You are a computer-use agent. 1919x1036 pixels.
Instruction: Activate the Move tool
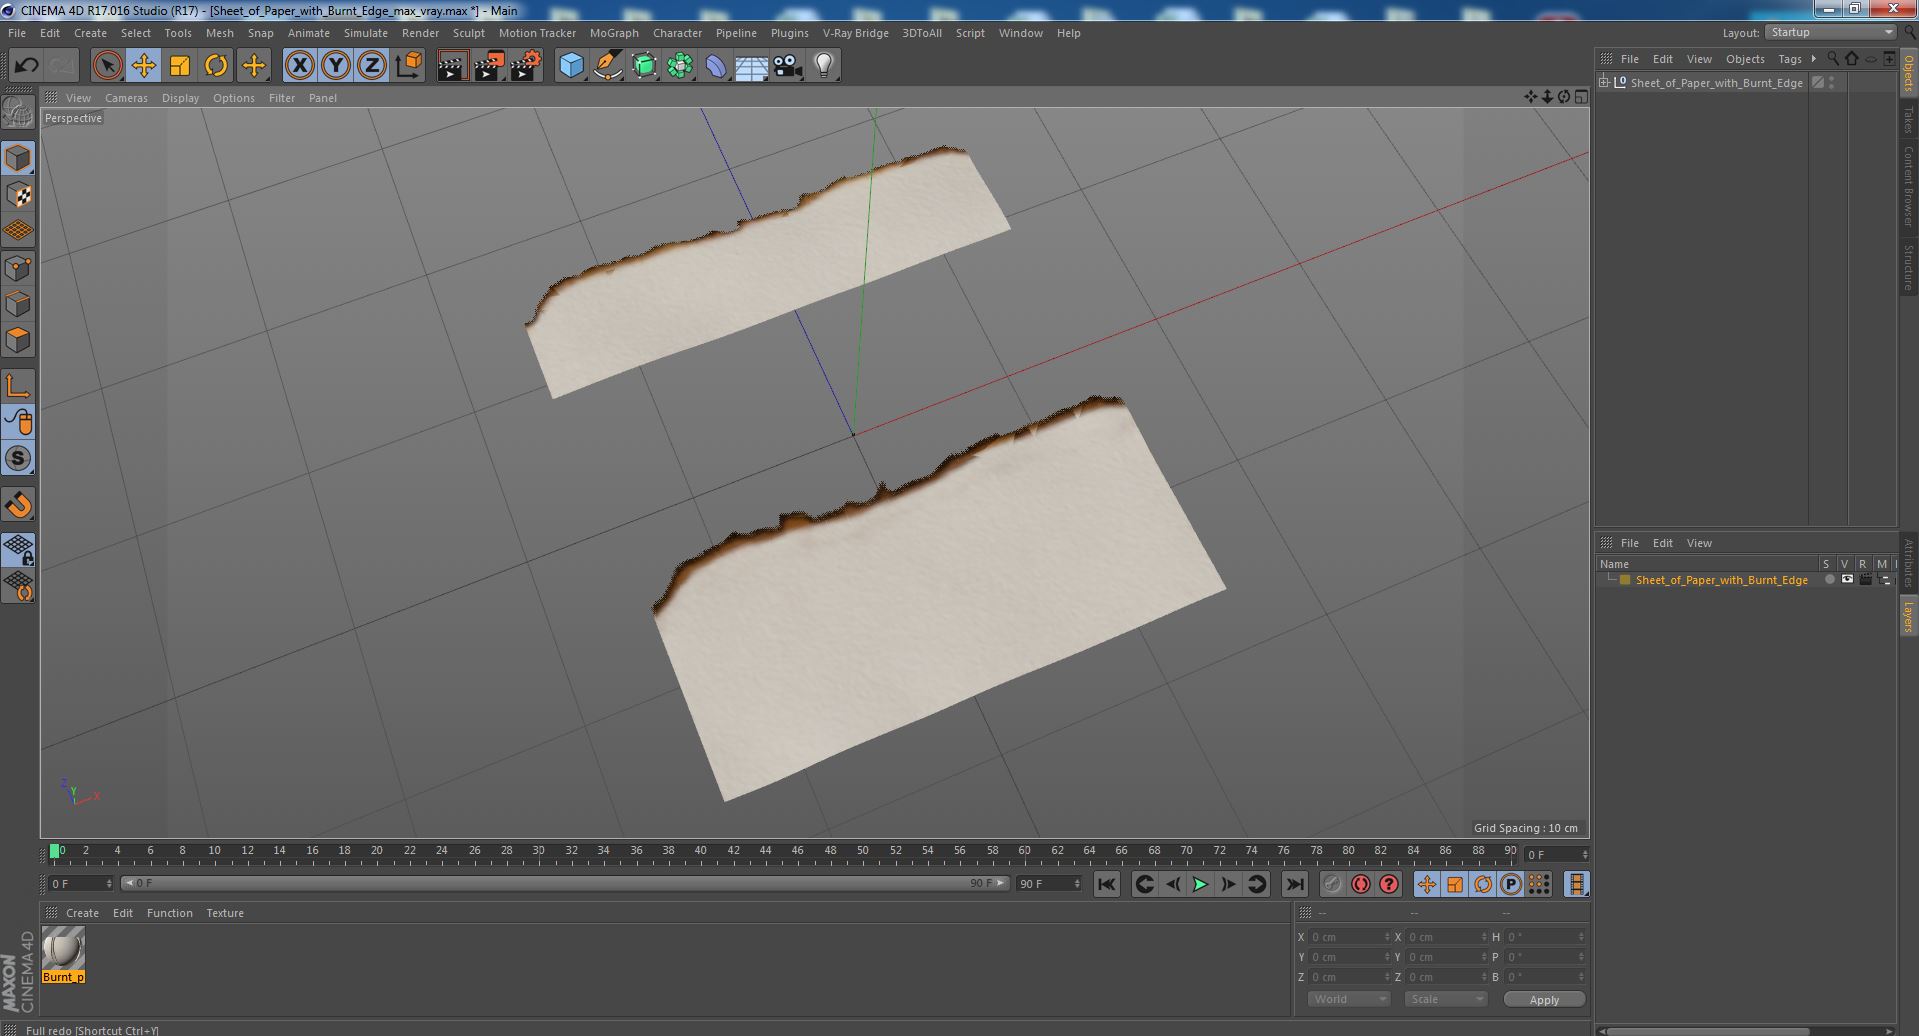(143, 66)
